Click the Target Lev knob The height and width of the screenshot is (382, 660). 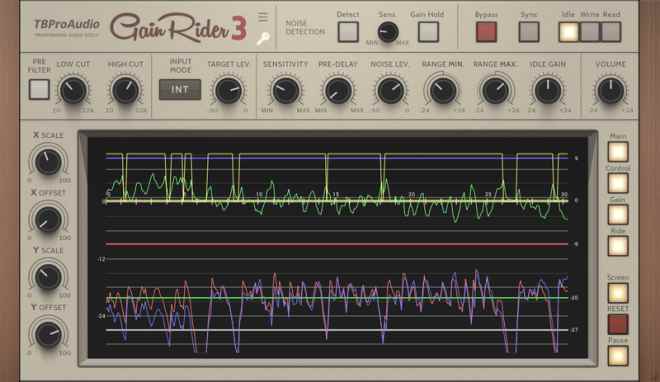[x=228, y=90]
